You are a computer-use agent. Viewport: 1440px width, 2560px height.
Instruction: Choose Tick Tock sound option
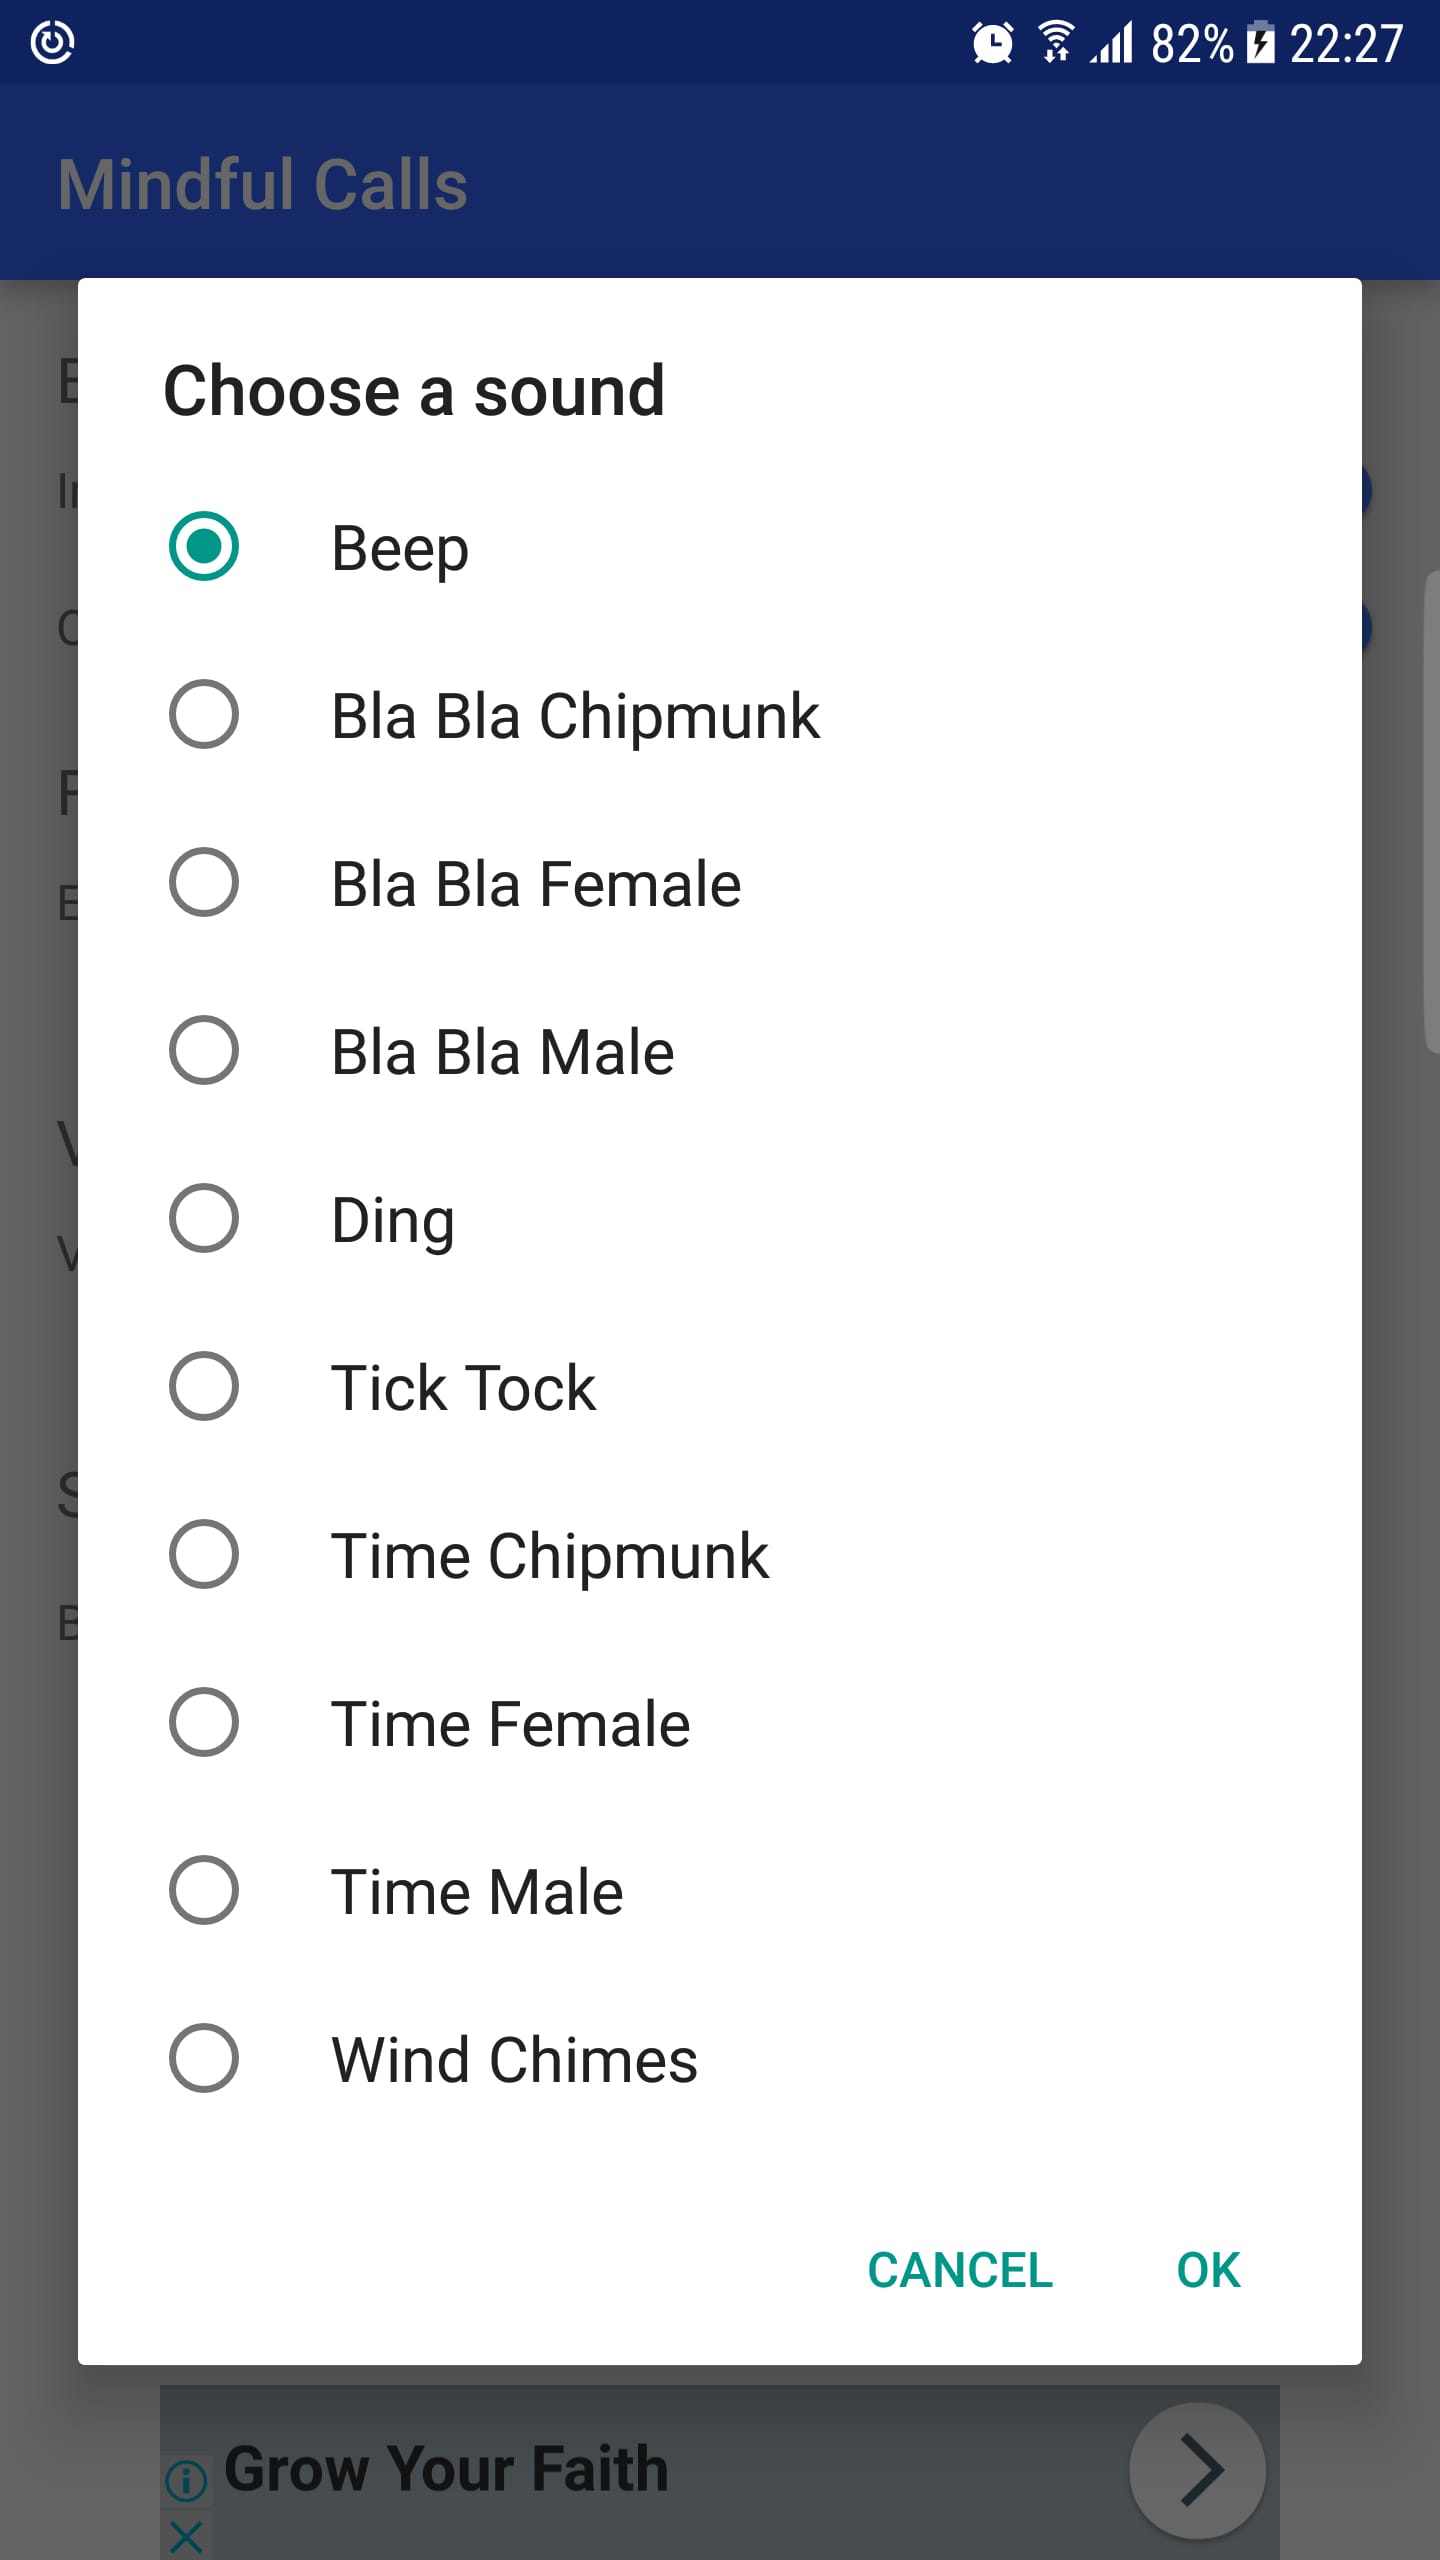click(204, 1386)
